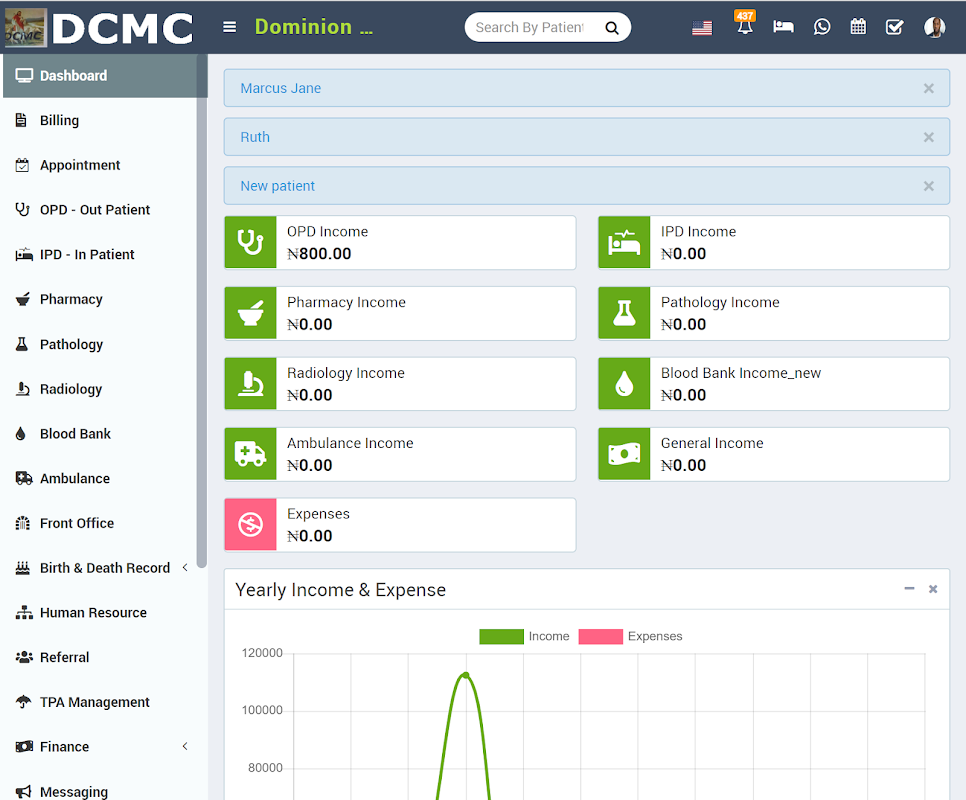The height and width of the screenshot is (800, 966).
Task: Open the bed status icon
Action: pos(783,27)
